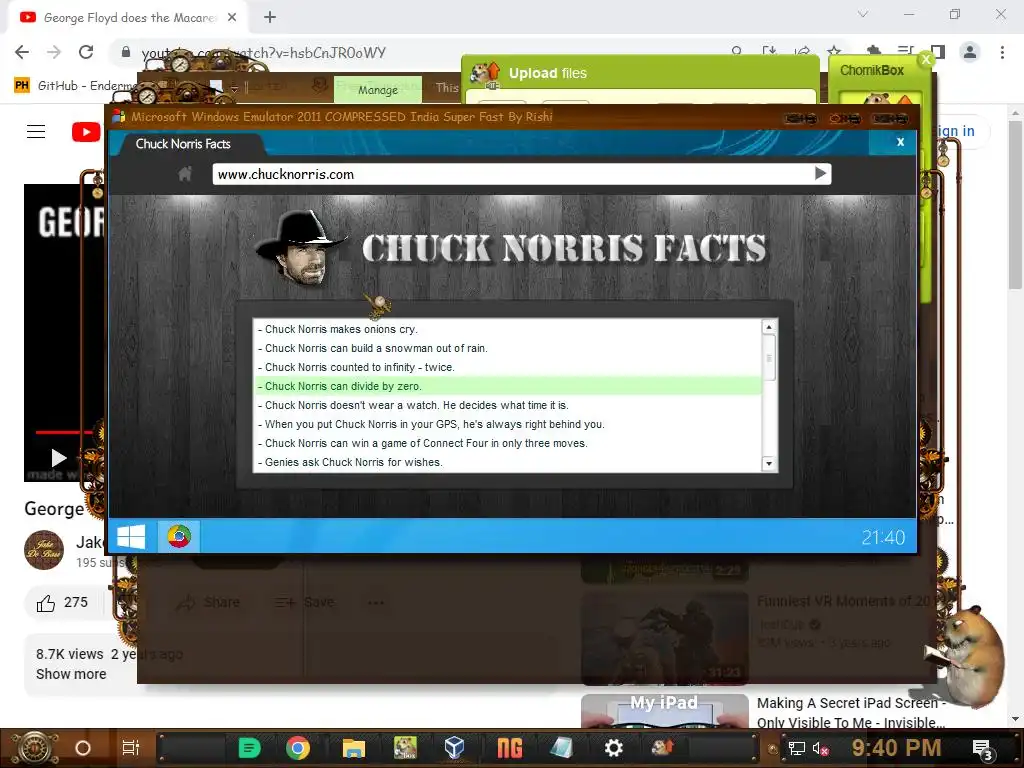Open the ChomikBox hamster app on the taskbar
The height and width of the screenshot is (768, 1024).
click(405, 748)
